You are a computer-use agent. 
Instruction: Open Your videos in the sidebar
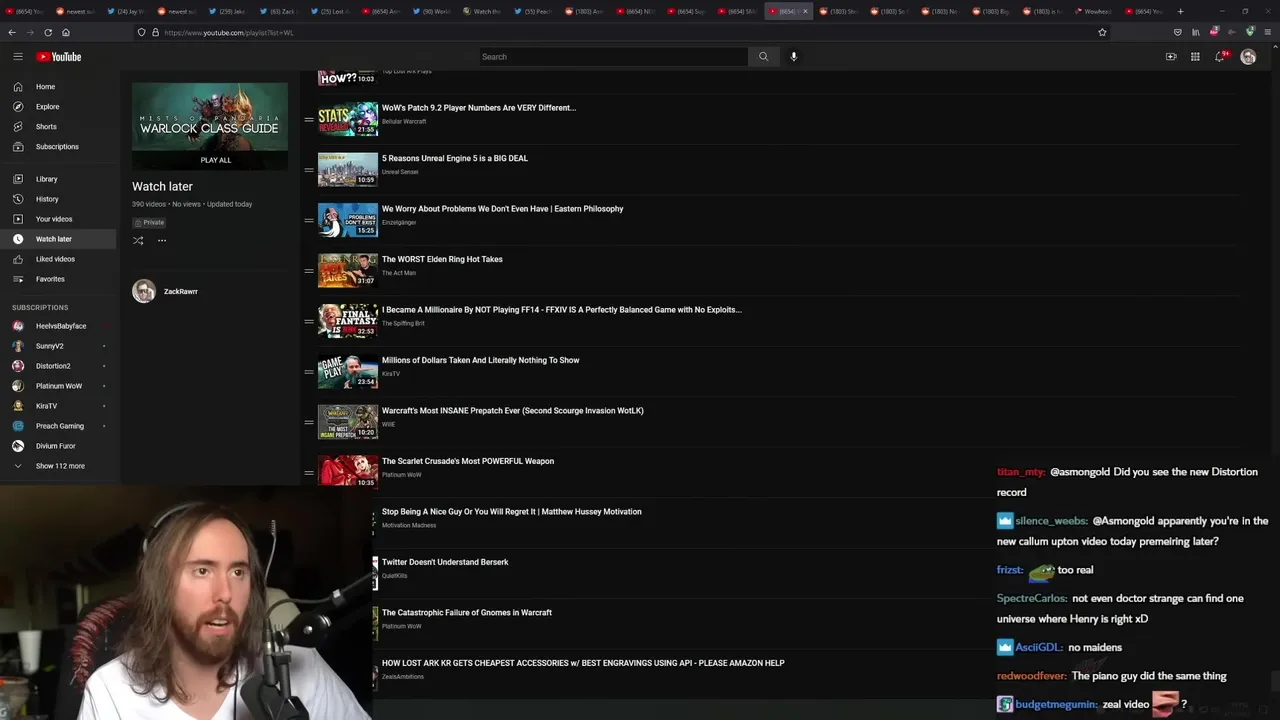click(58, 219)
